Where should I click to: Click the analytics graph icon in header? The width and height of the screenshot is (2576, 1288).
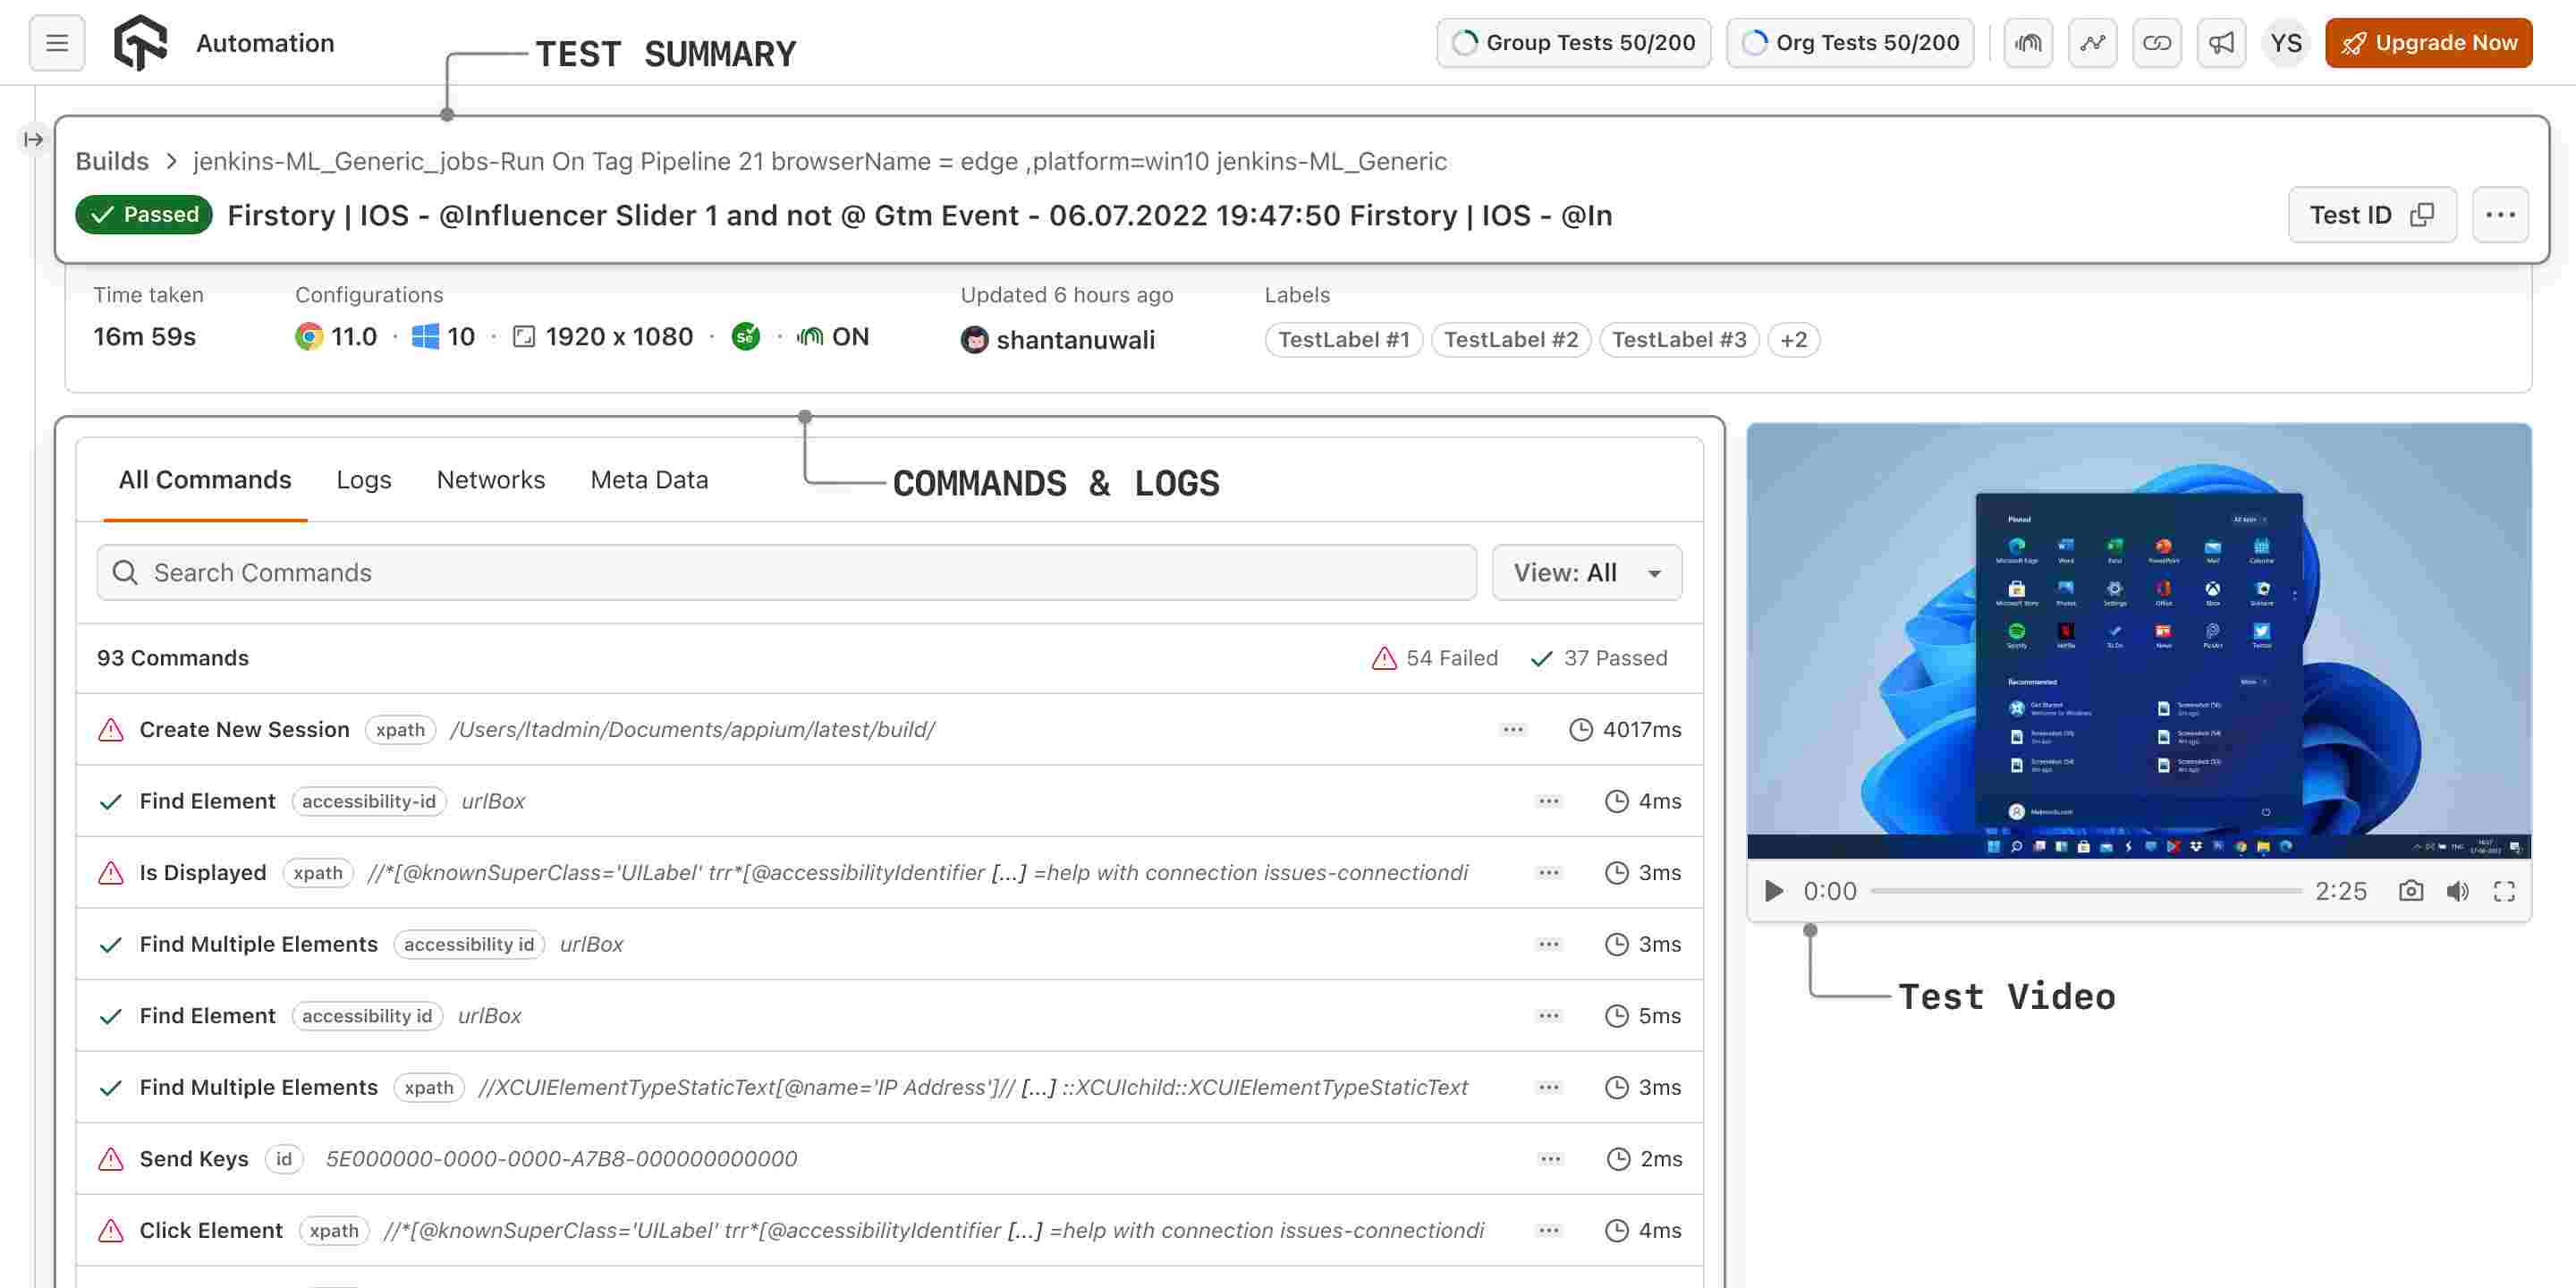(x=2092, y=43)
